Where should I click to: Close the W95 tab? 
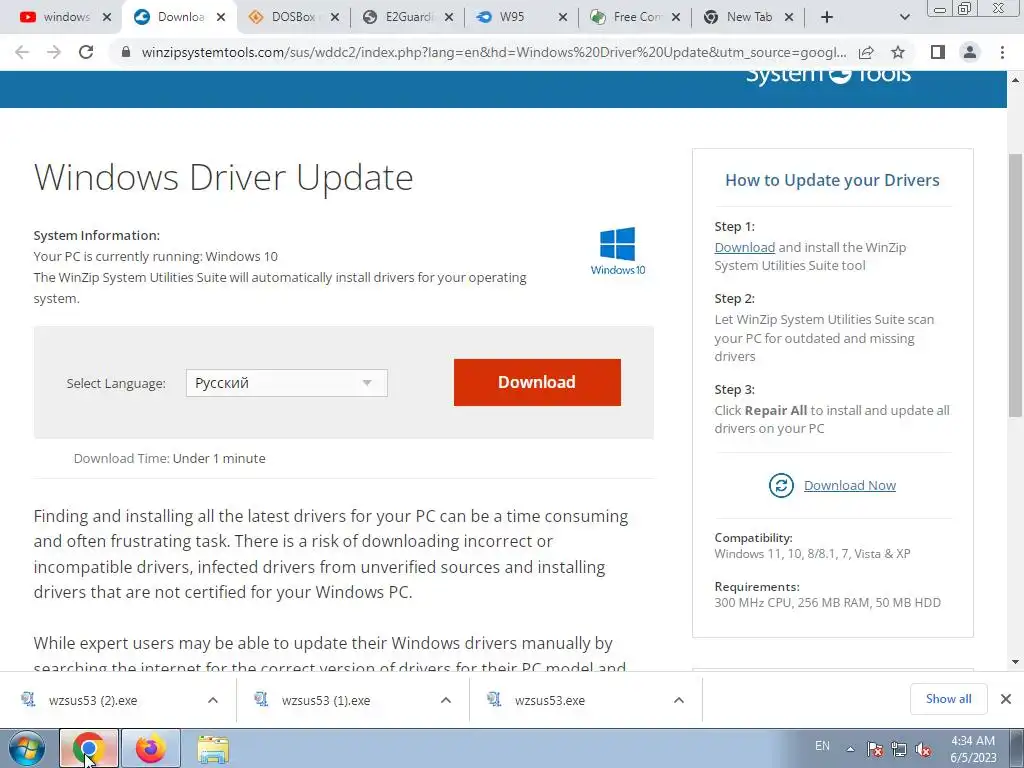pyautogui.click(x=562, y=18)
